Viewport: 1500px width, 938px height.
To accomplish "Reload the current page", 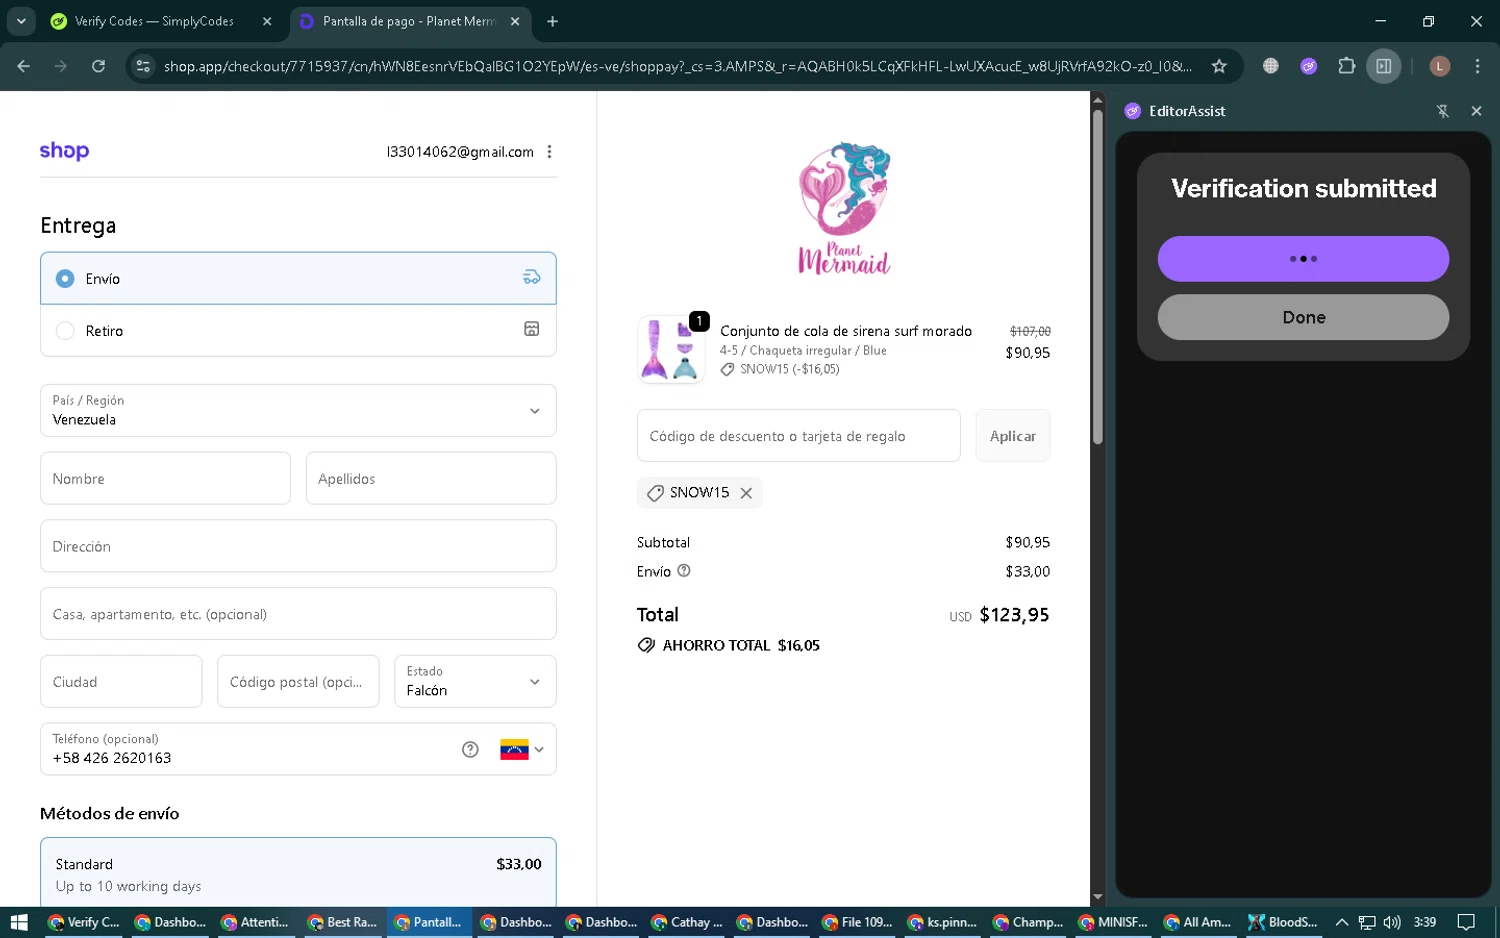I will (x=98, y=66).
